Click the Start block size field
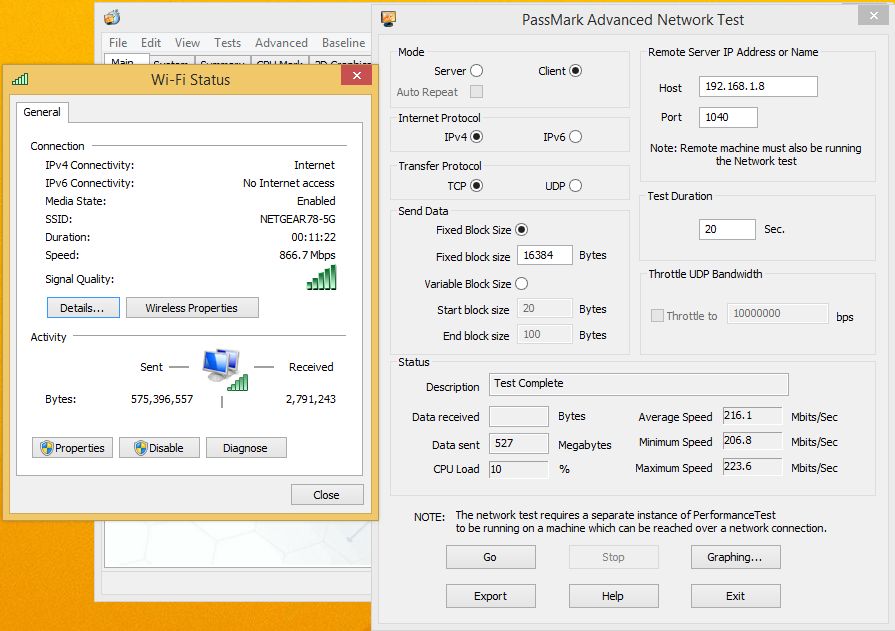This screenshot has width=895, height=631. 545,308
